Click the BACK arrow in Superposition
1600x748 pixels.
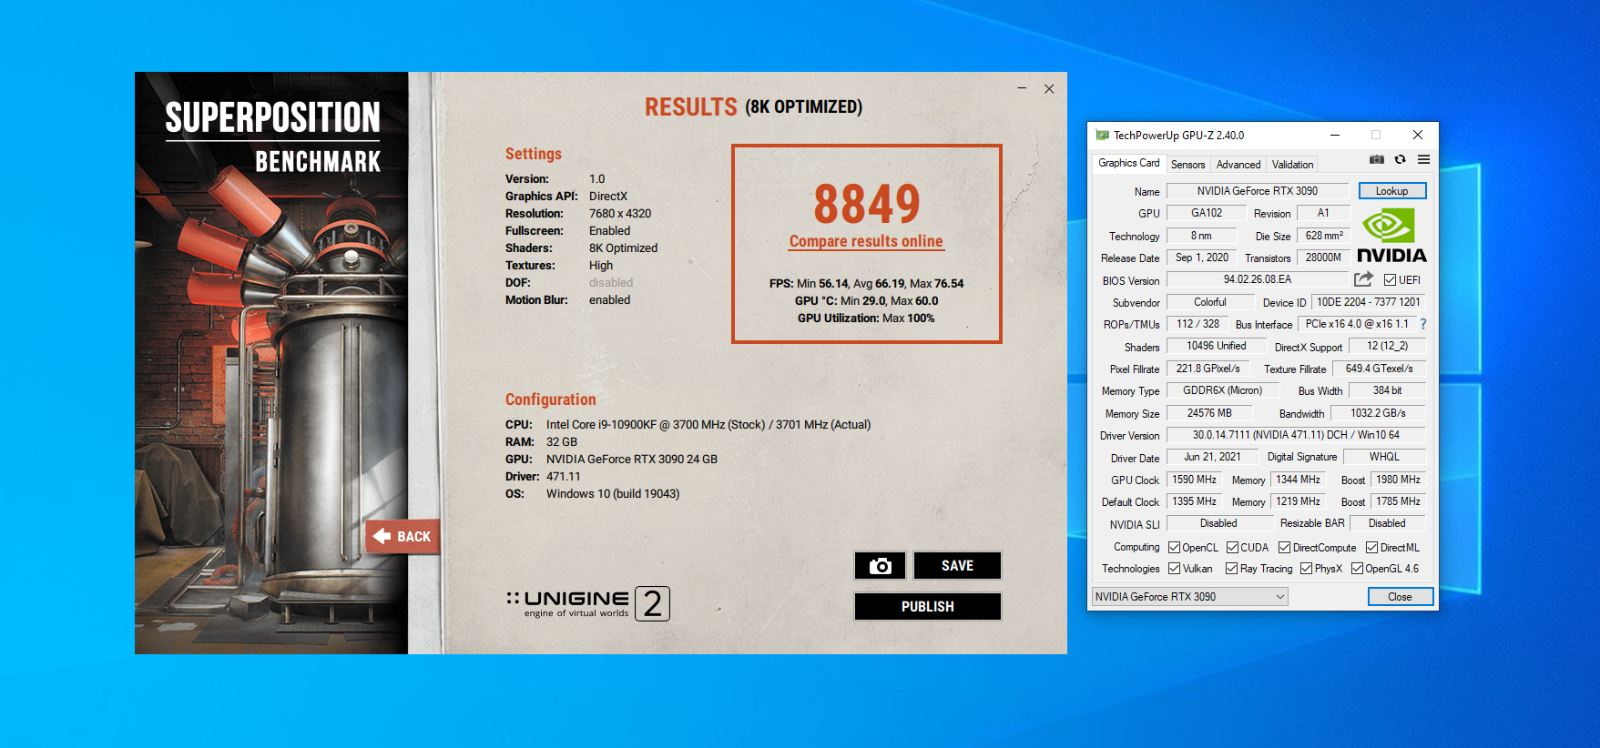403,536
